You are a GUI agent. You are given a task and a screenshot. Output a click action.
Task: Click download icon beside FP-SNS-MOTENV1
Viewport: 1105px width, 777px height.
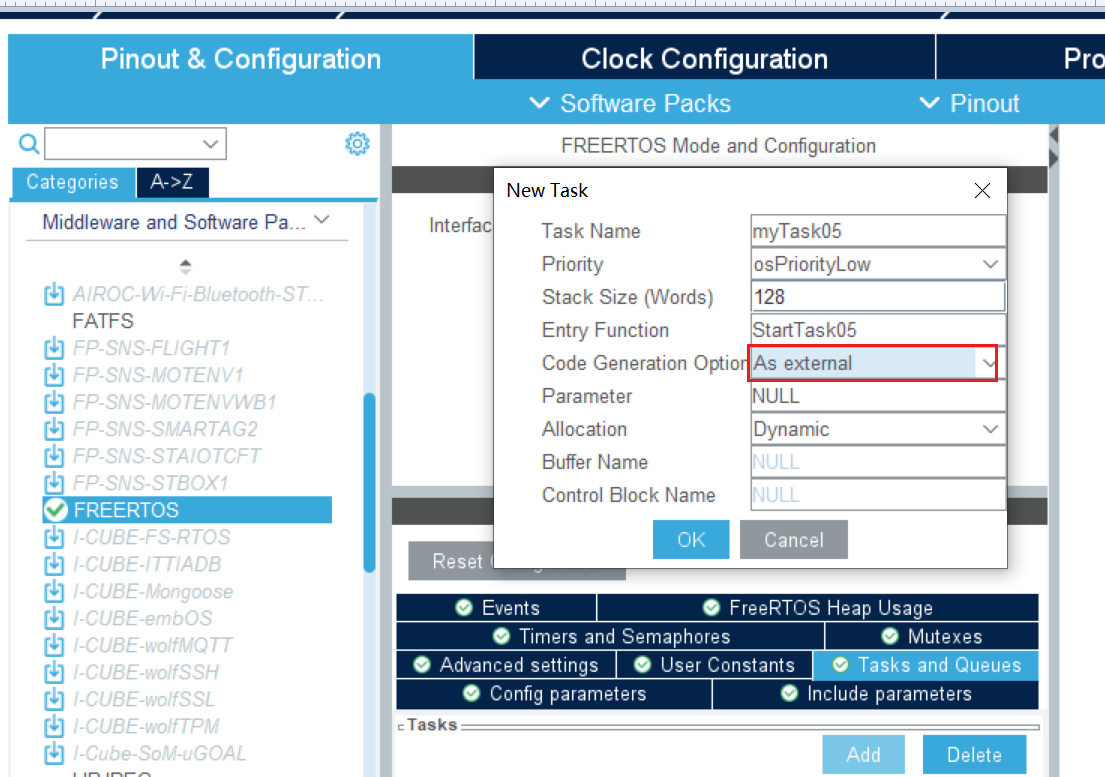coord(54,375)
